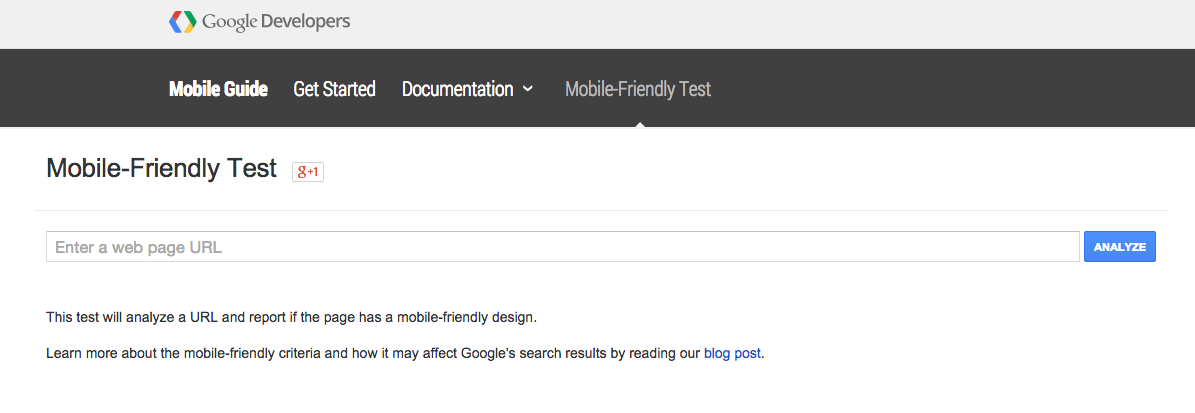Click the Mobile-Friendly Test page heading
Viewport: 1195px width, 413px height.
162,168
